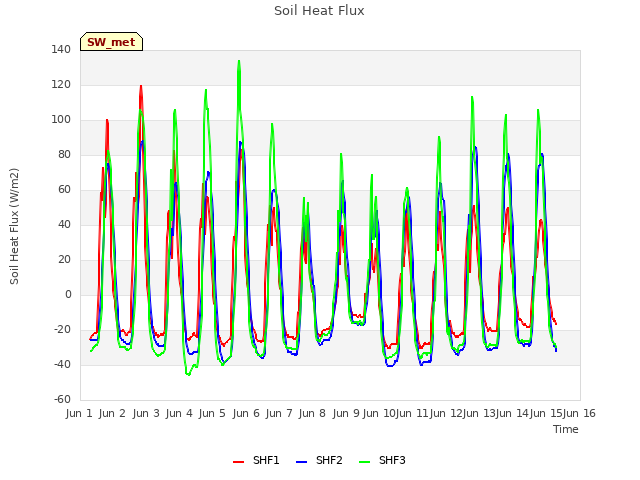
Task: Click the Jun 4 x-axis tick label
Action: point(179,413)
